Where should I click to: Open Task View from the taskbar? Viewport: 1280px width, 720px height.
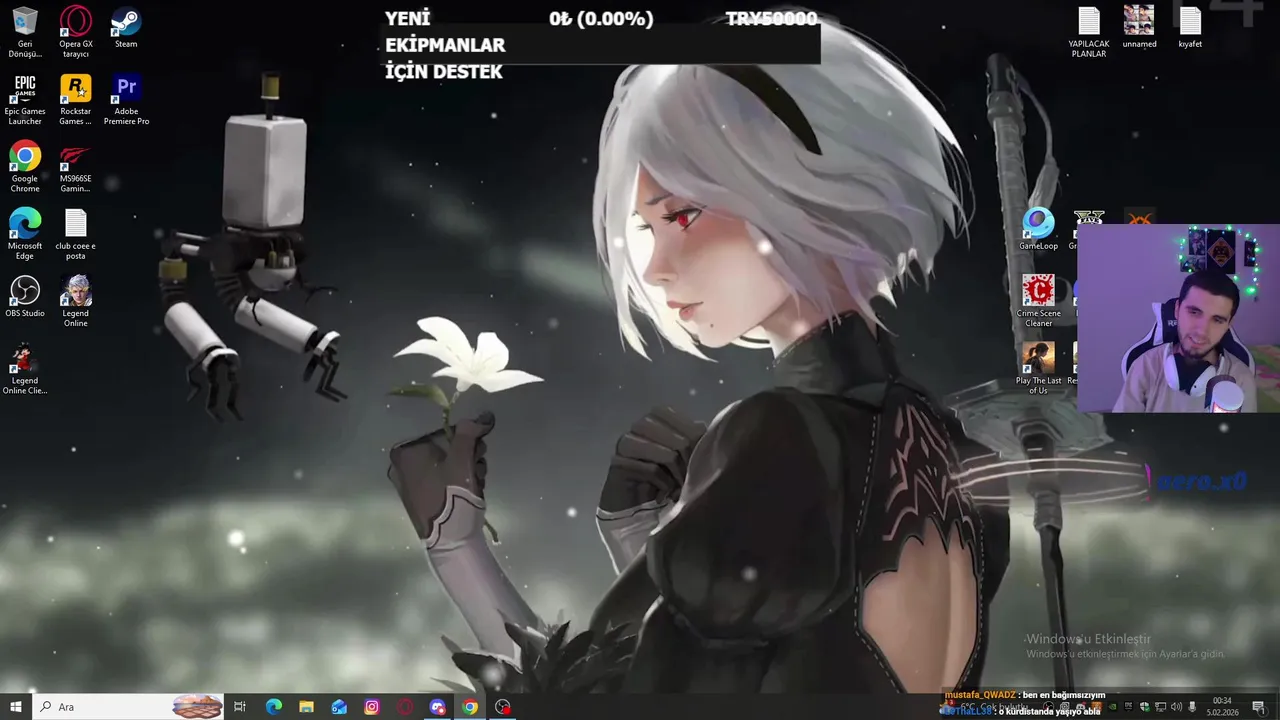[240, 707]
